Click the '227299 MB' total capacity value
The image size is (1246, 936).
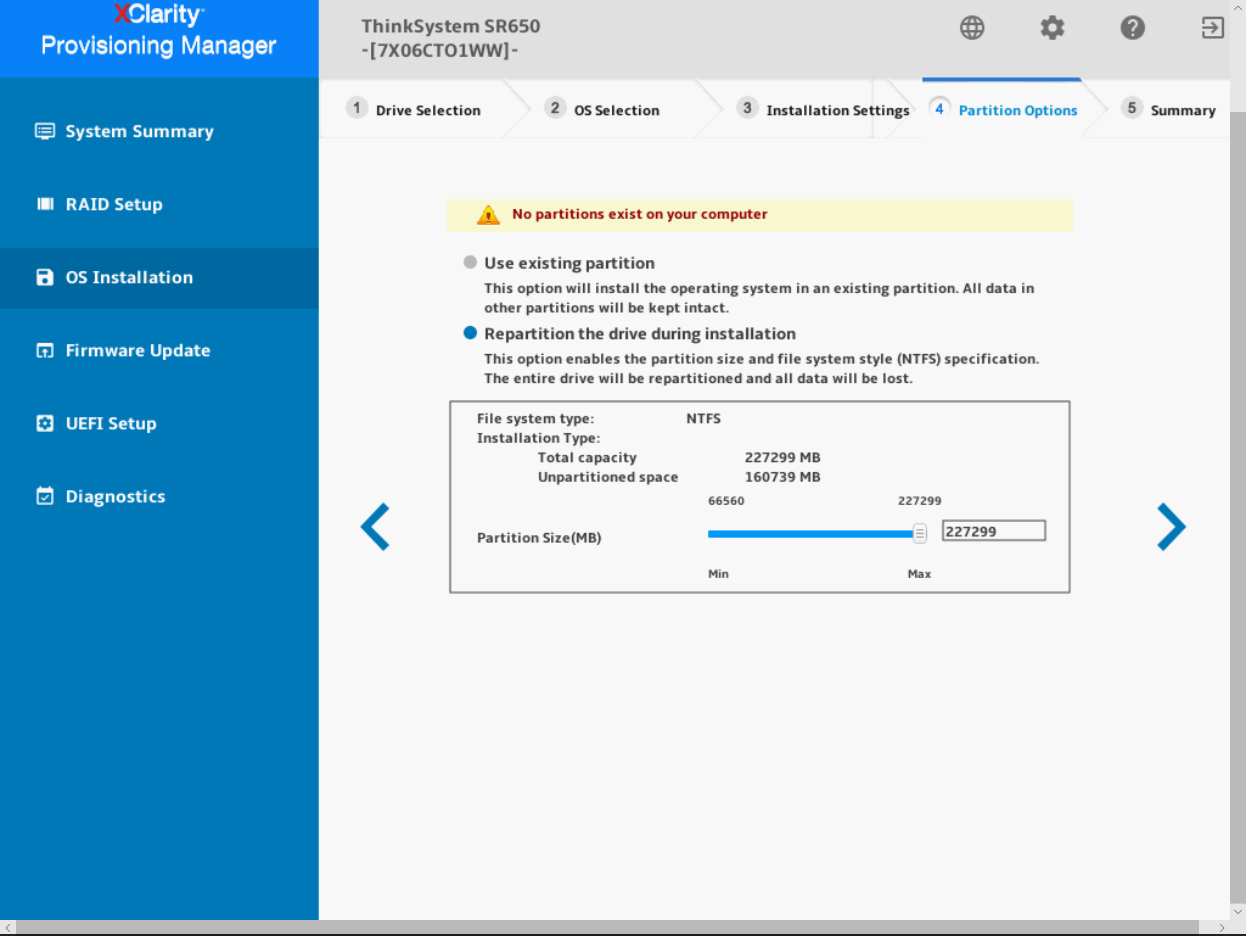tap(782, 458)
